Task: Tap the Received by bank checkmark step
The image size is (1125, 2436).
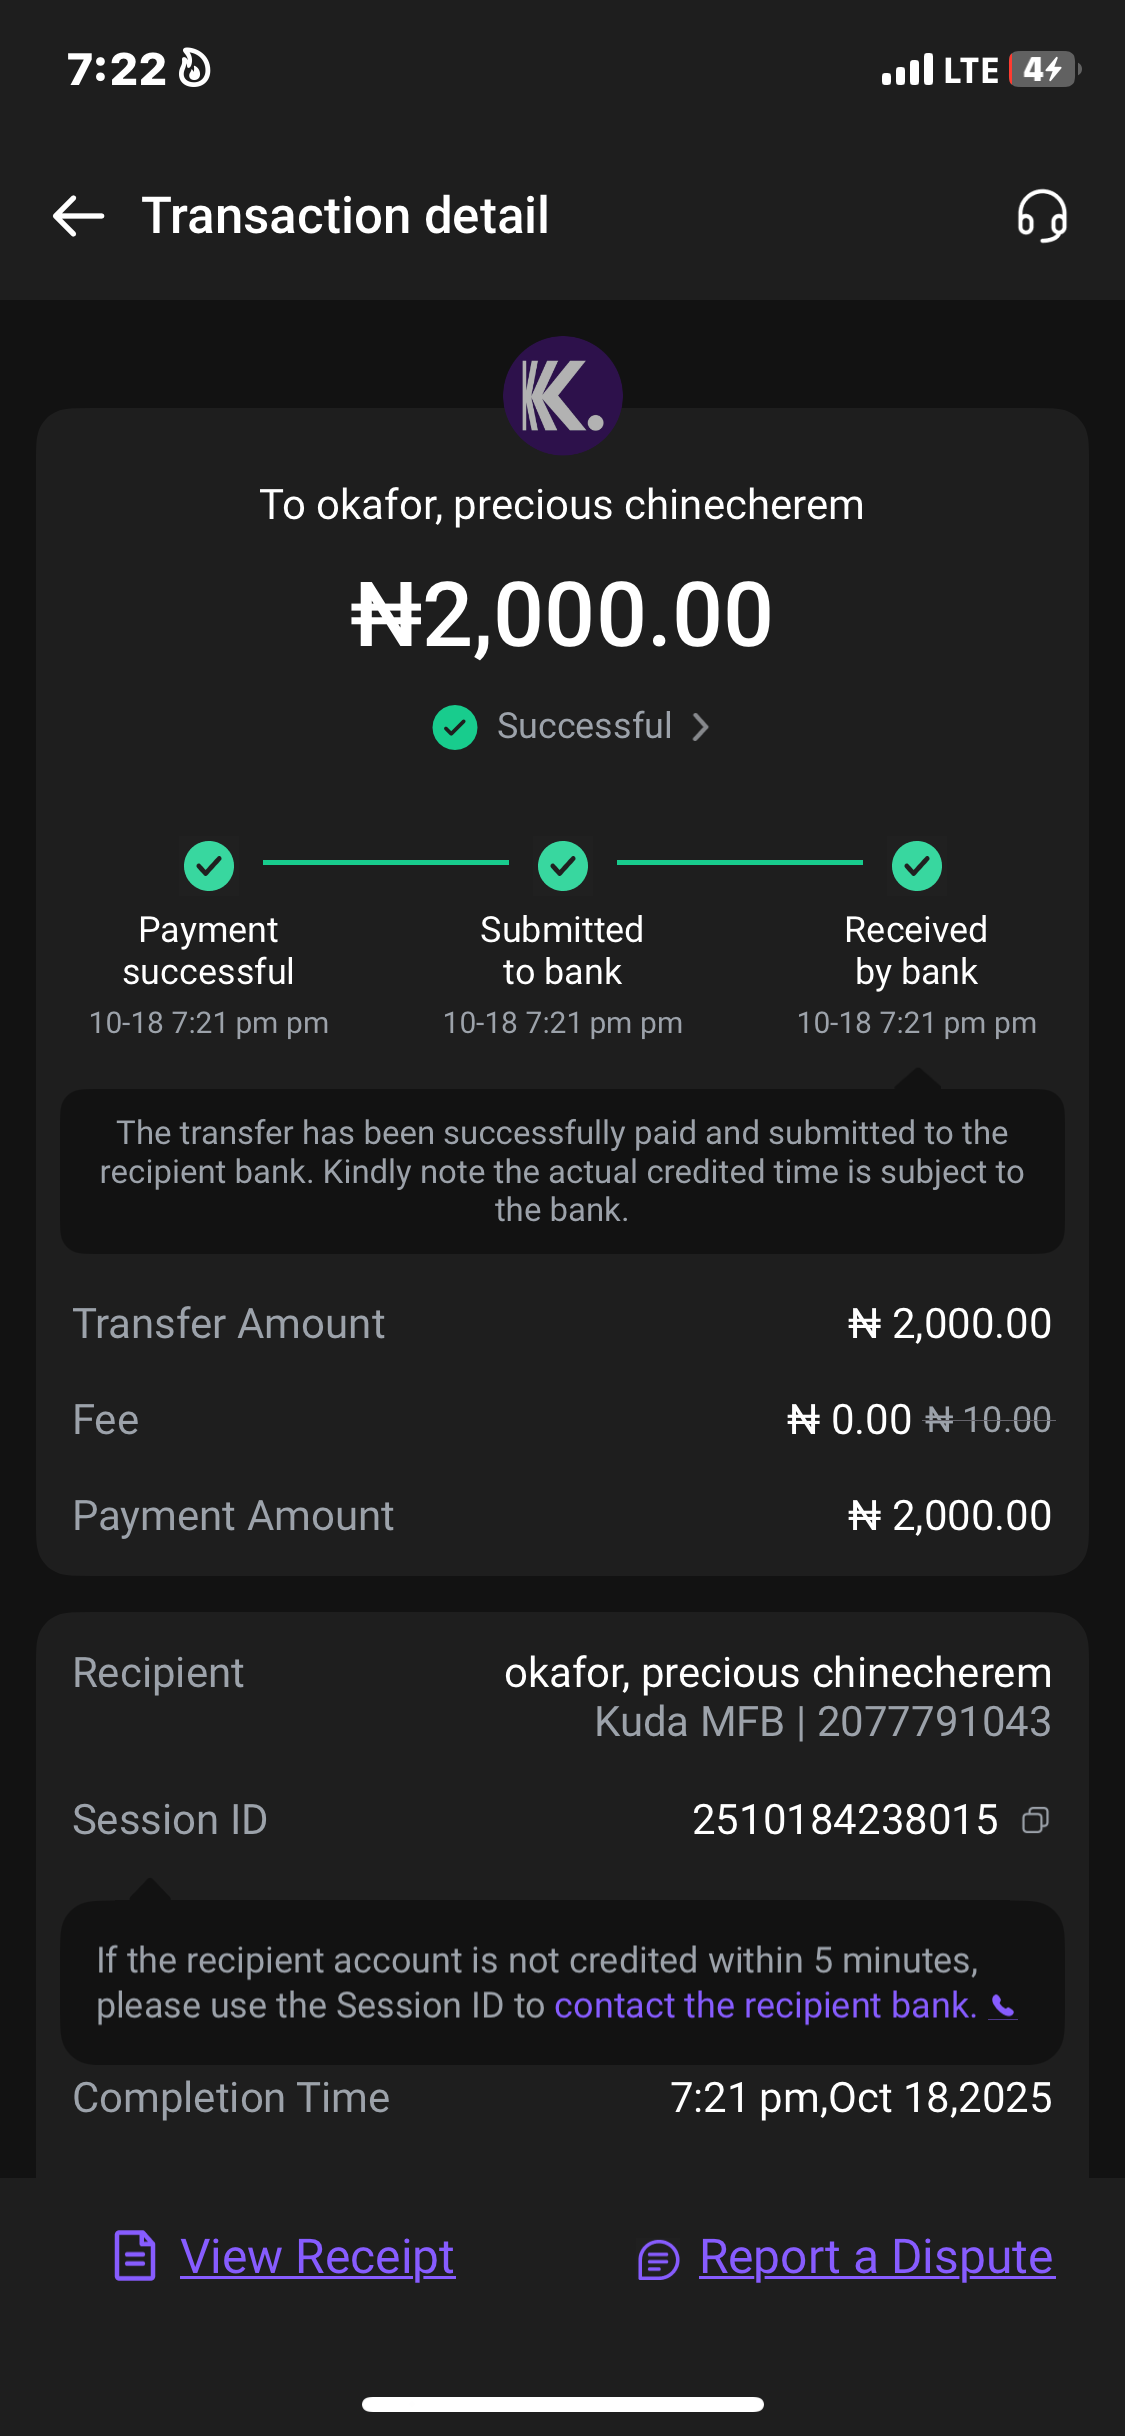Action: click(916, 866)
